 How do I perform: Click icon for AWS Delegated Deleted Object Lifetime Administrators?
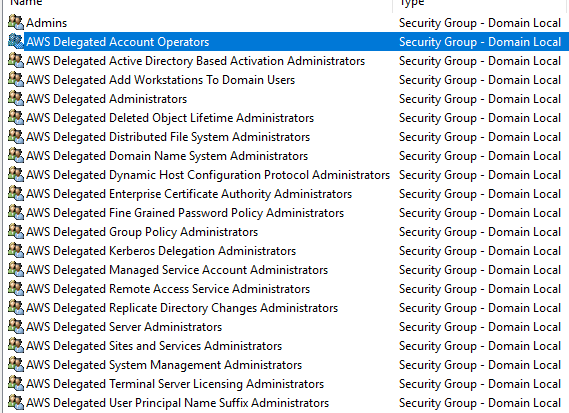16,117
